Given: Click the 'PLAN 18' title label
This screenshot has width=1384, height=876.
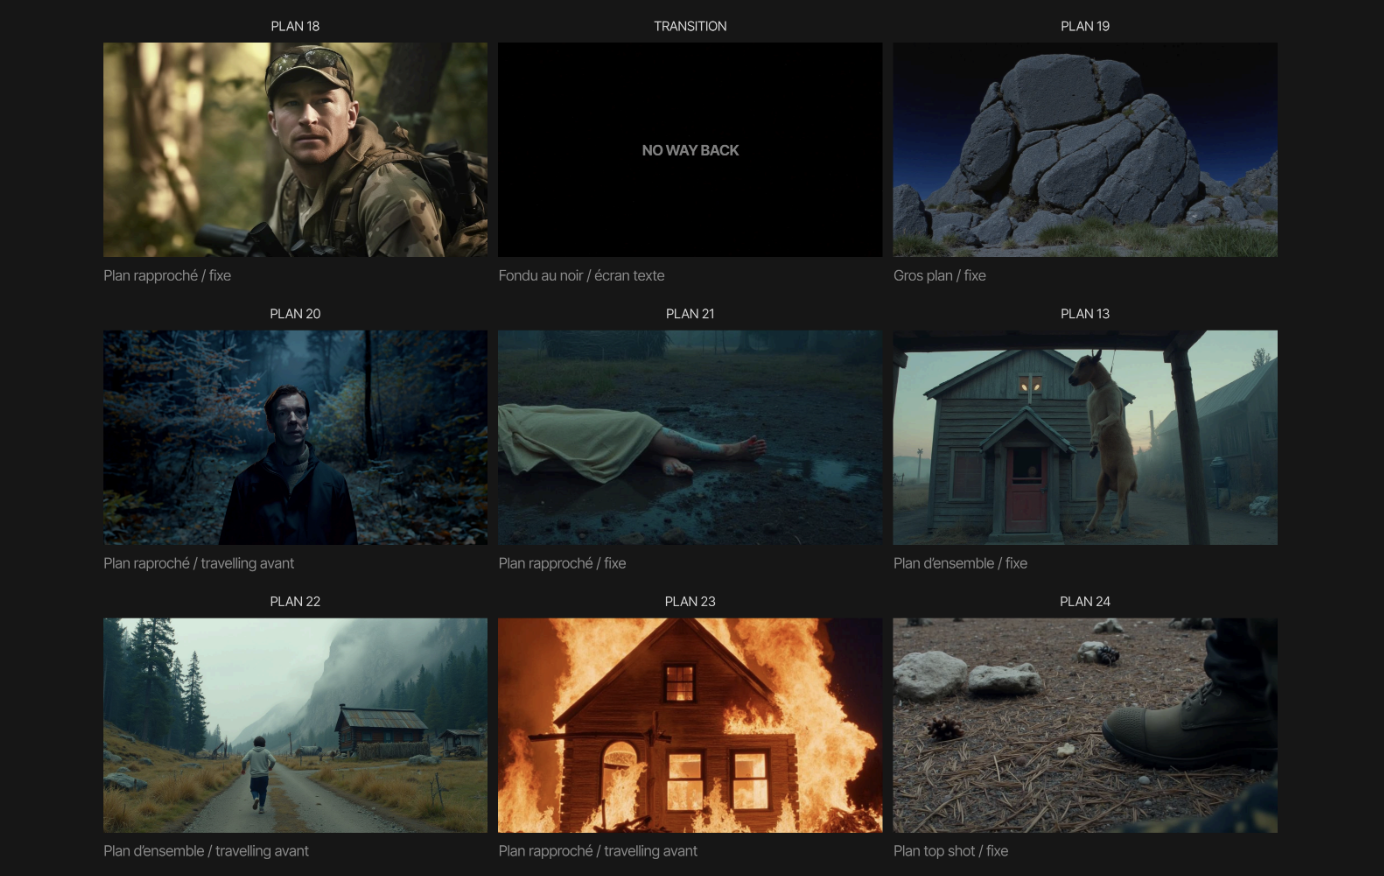Looking at the screenshot, I should point(295,26).
